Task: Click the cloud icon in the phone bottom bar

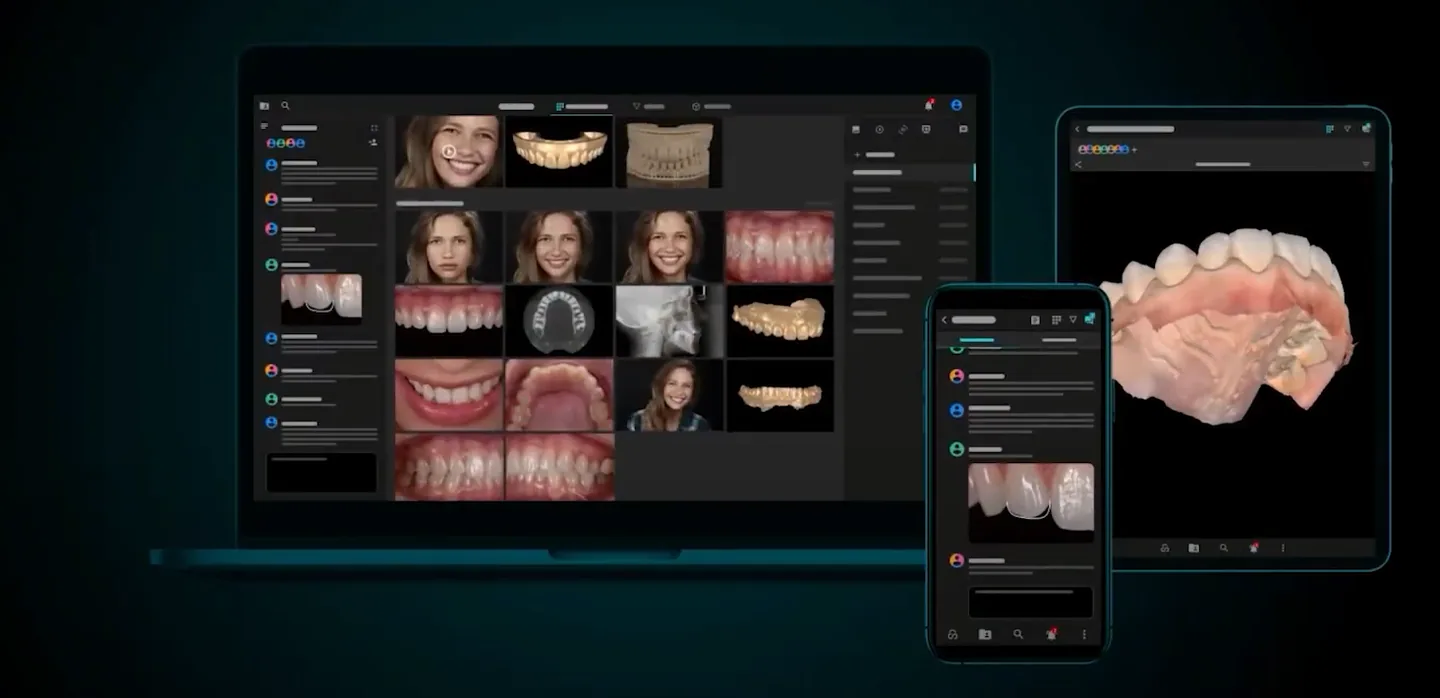Action: (953, 634)
